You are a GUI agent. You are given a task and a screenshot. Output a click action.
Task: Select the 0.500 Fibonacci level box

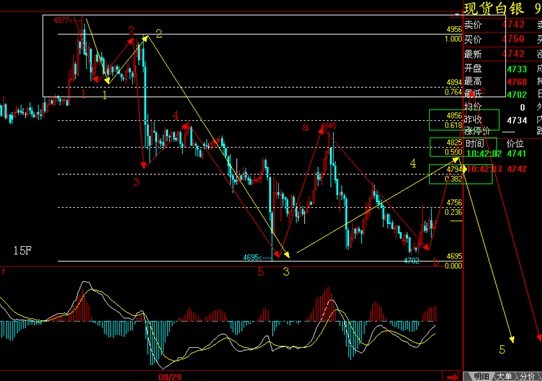tap(463, 147)
